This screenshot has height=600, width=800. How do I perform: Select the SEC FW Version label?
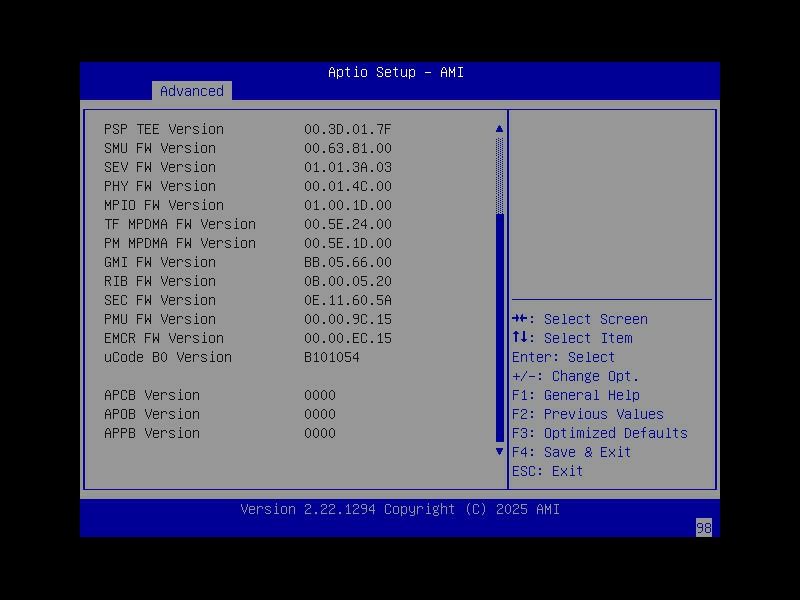coord(160,300)
